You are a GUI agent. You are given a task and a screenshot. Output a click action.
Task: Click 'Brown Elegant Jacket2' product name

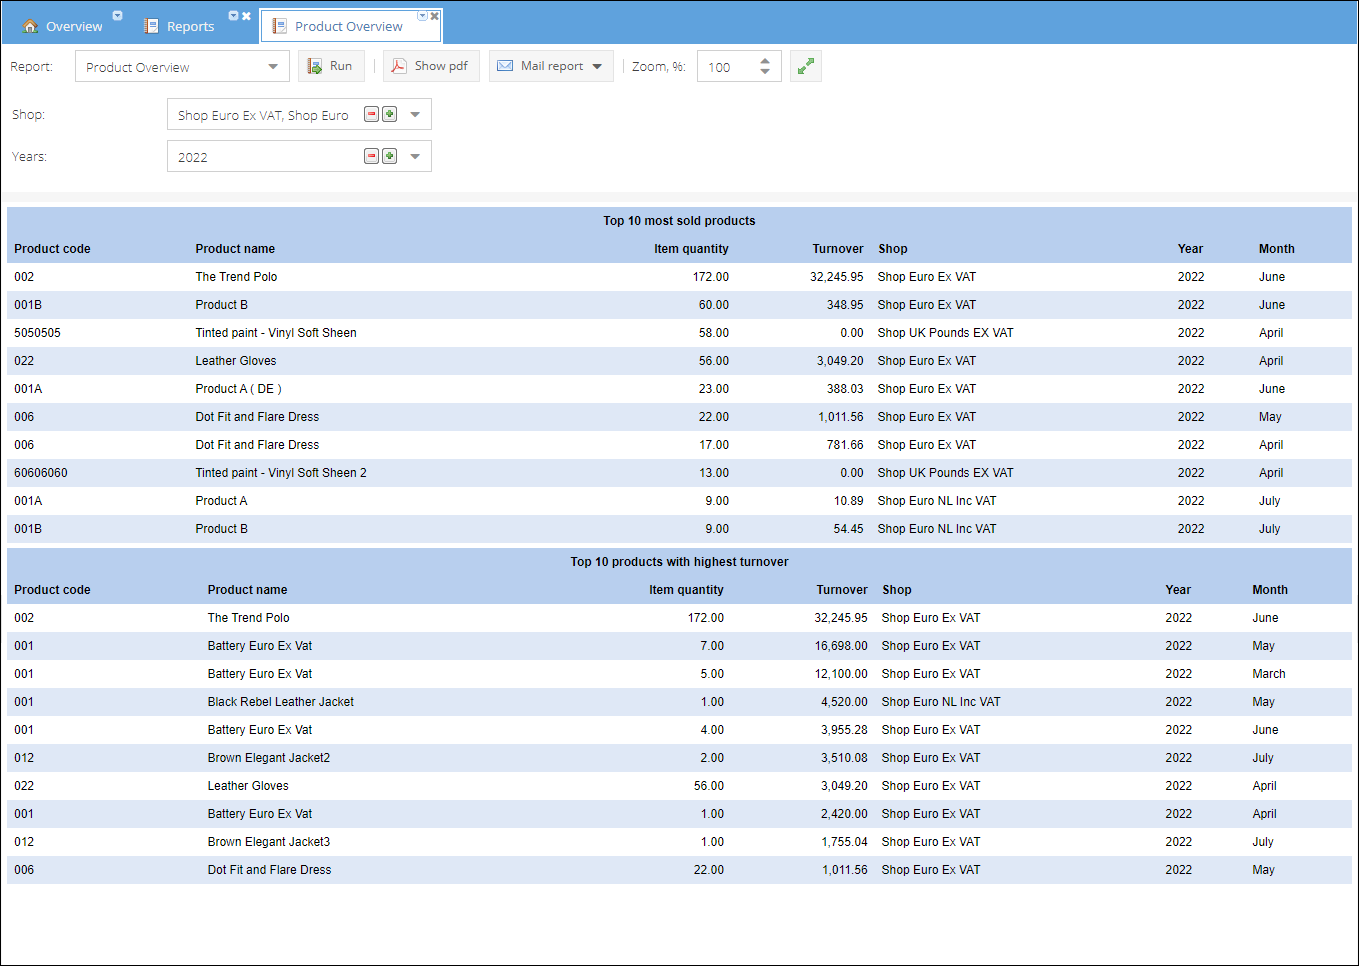point(269,758)
